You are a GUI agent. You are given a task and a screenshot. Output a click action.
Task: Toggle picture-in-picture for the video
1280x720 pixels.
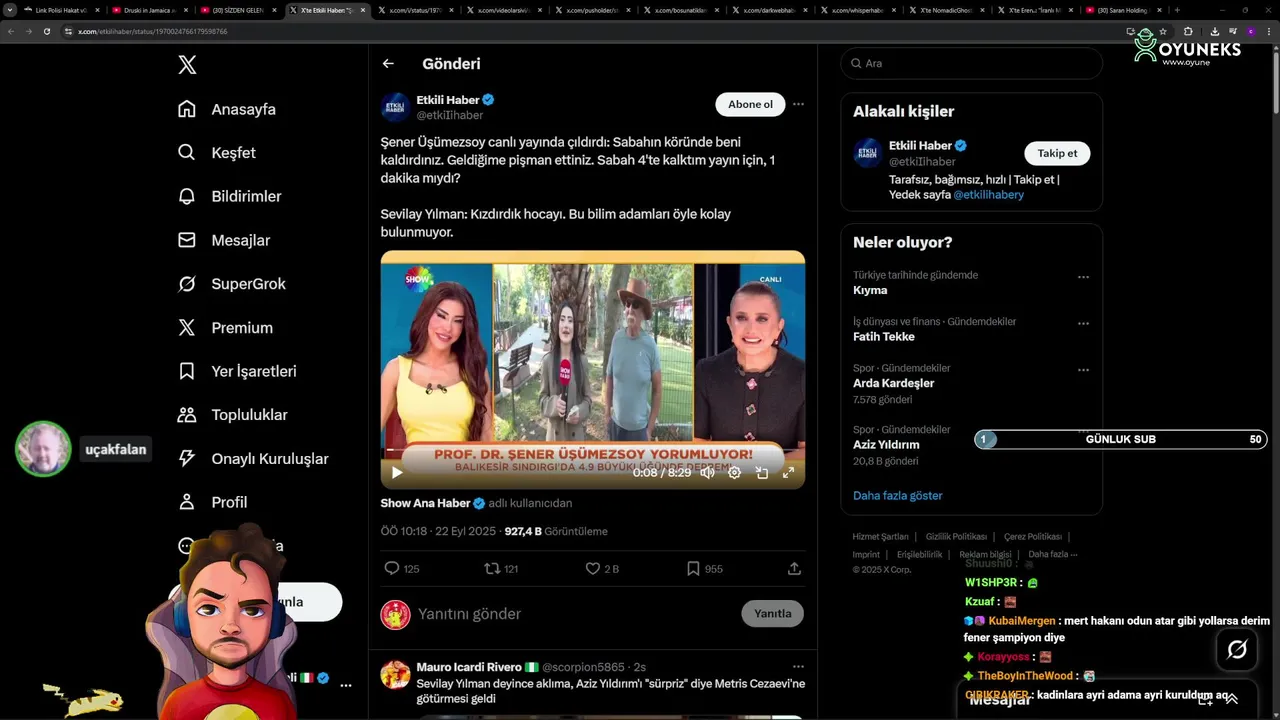[x=761, y=473]
